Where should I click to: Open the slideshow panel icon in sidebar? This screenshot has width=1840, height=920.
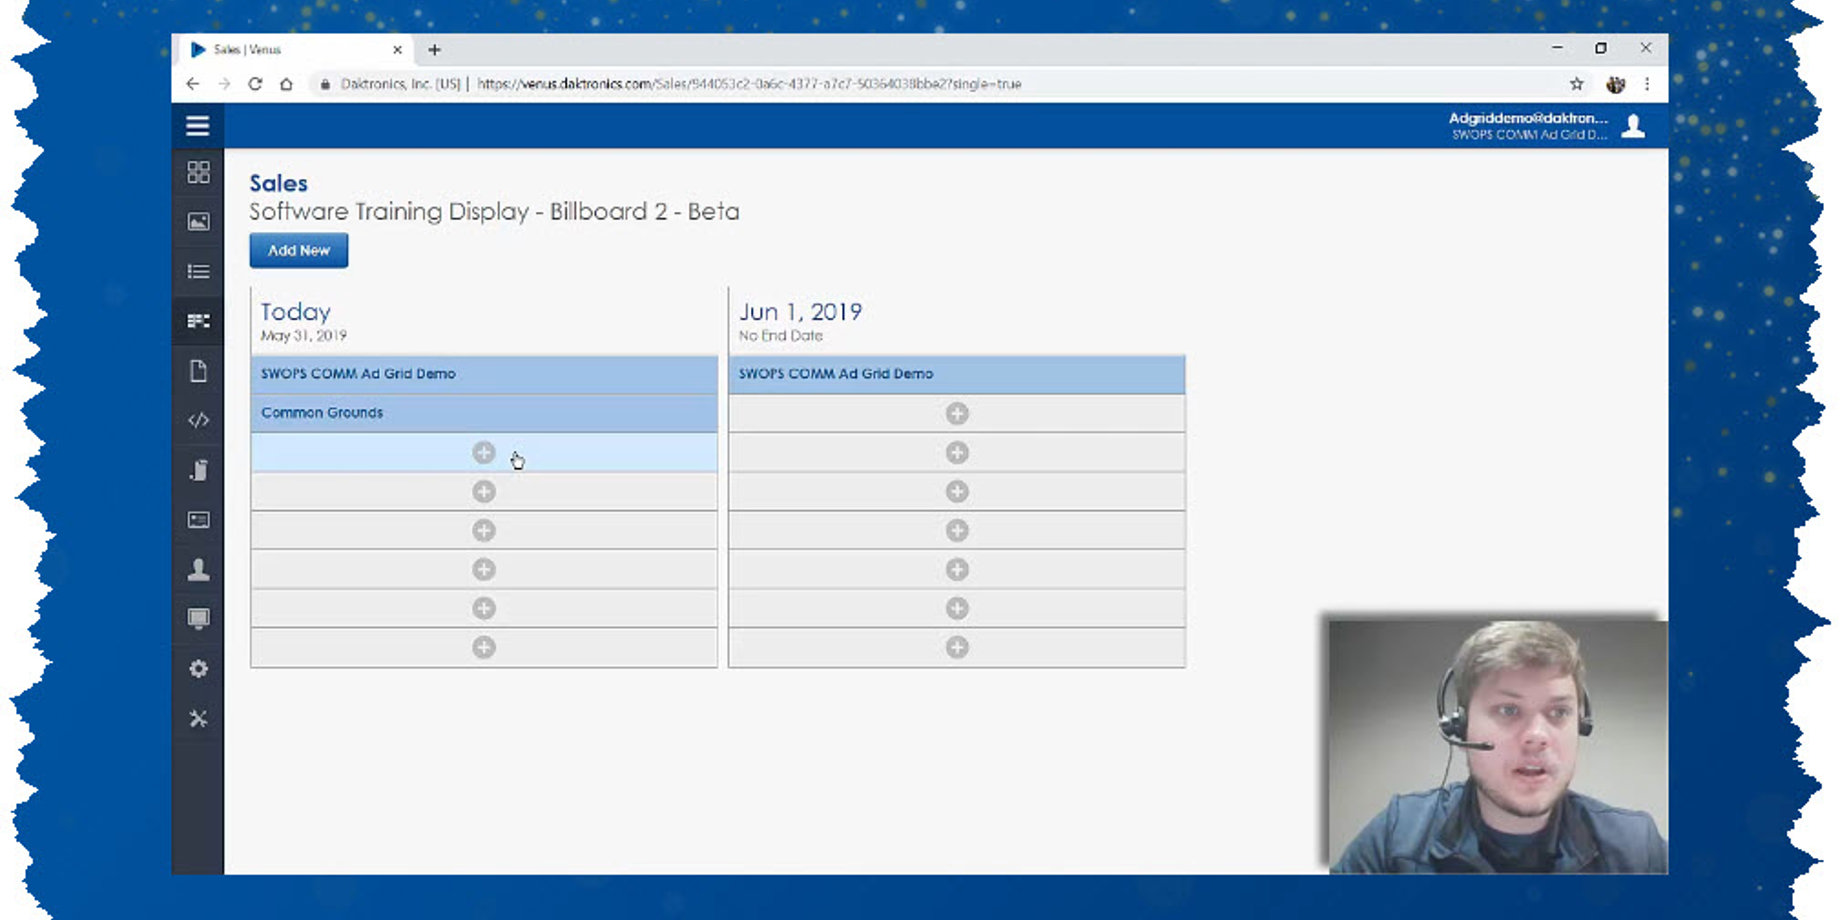click(197, 520)
